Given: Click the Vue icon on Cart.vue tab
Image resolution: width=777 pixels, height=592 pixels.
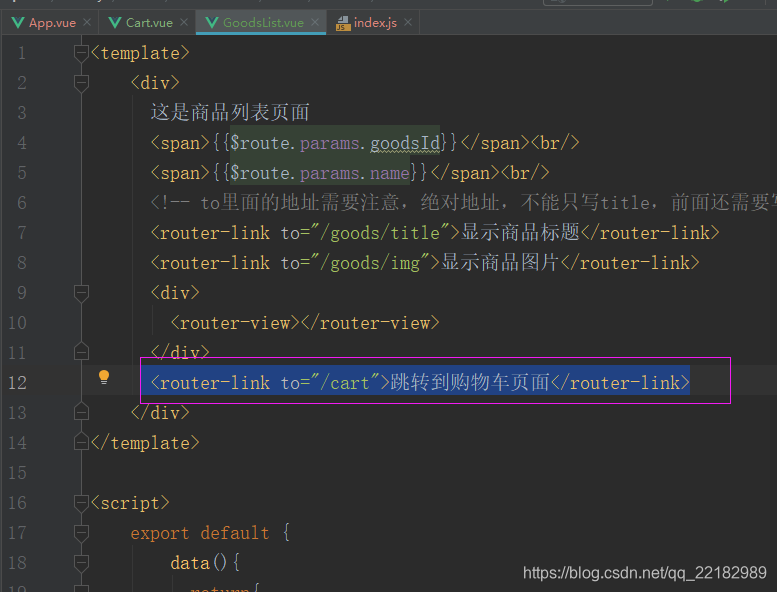Looking at the screenshot, I should [114, 23].
